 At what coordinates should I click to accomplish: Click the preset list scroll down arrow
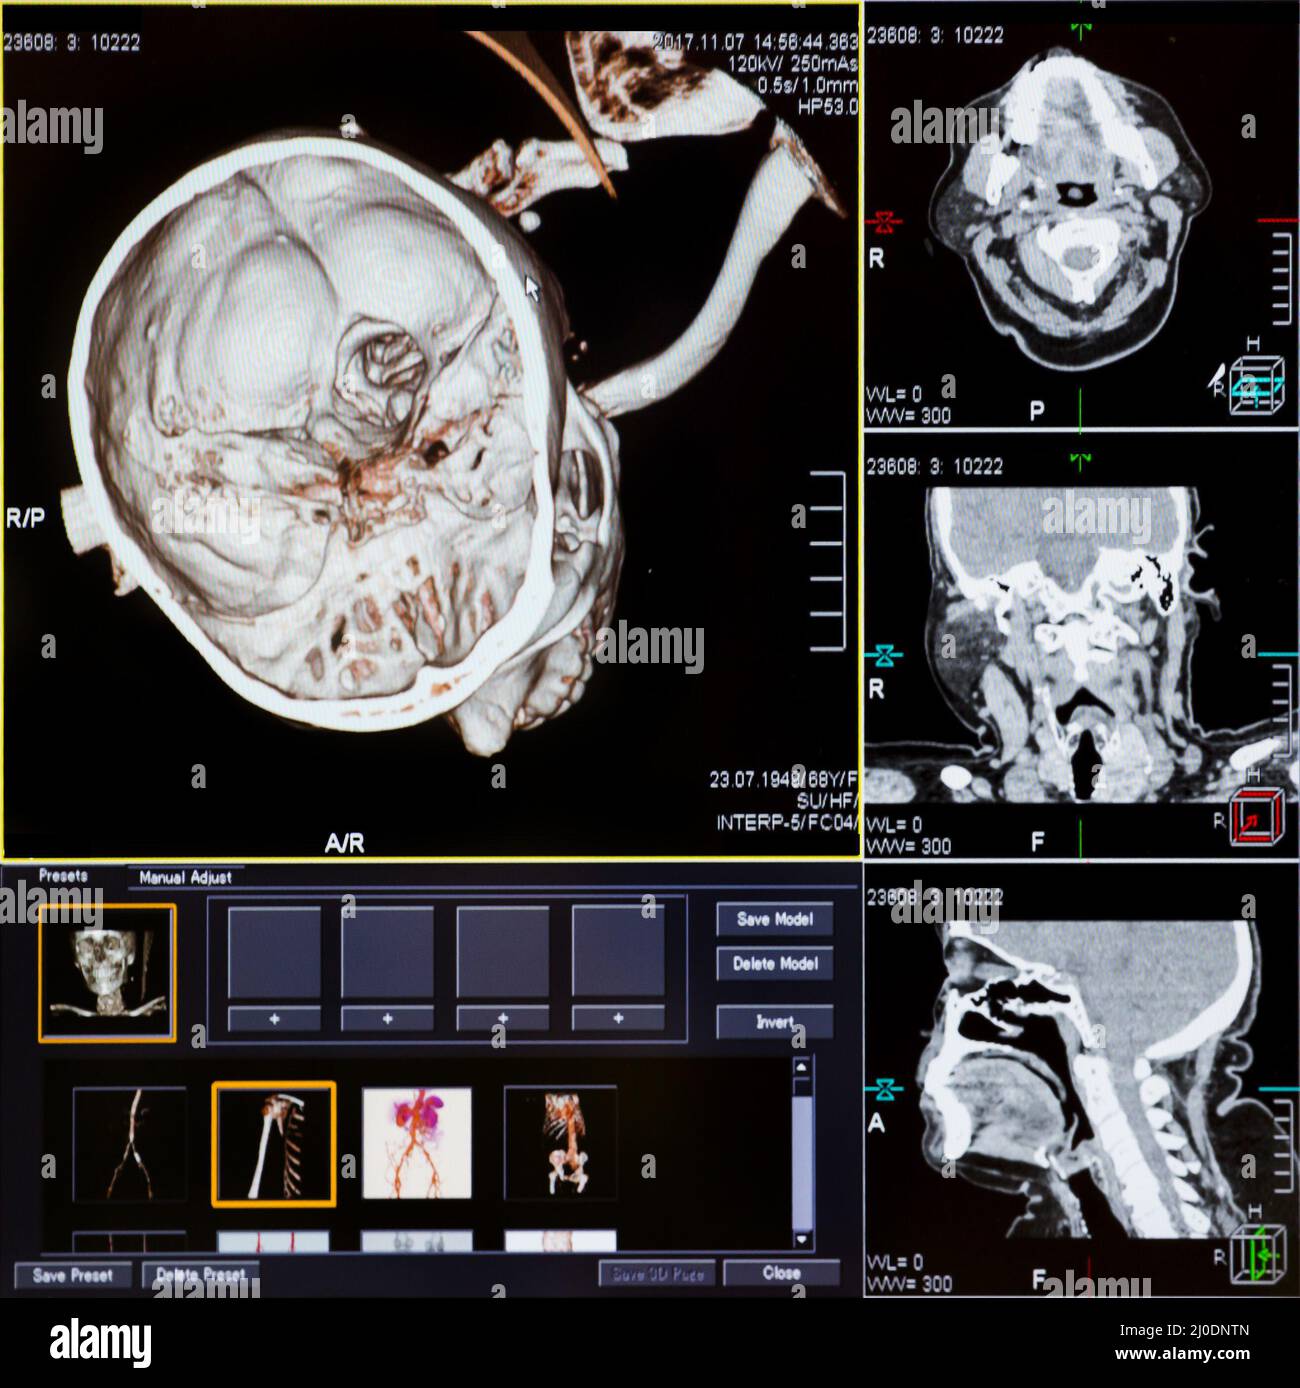[x=802, y=1240]
